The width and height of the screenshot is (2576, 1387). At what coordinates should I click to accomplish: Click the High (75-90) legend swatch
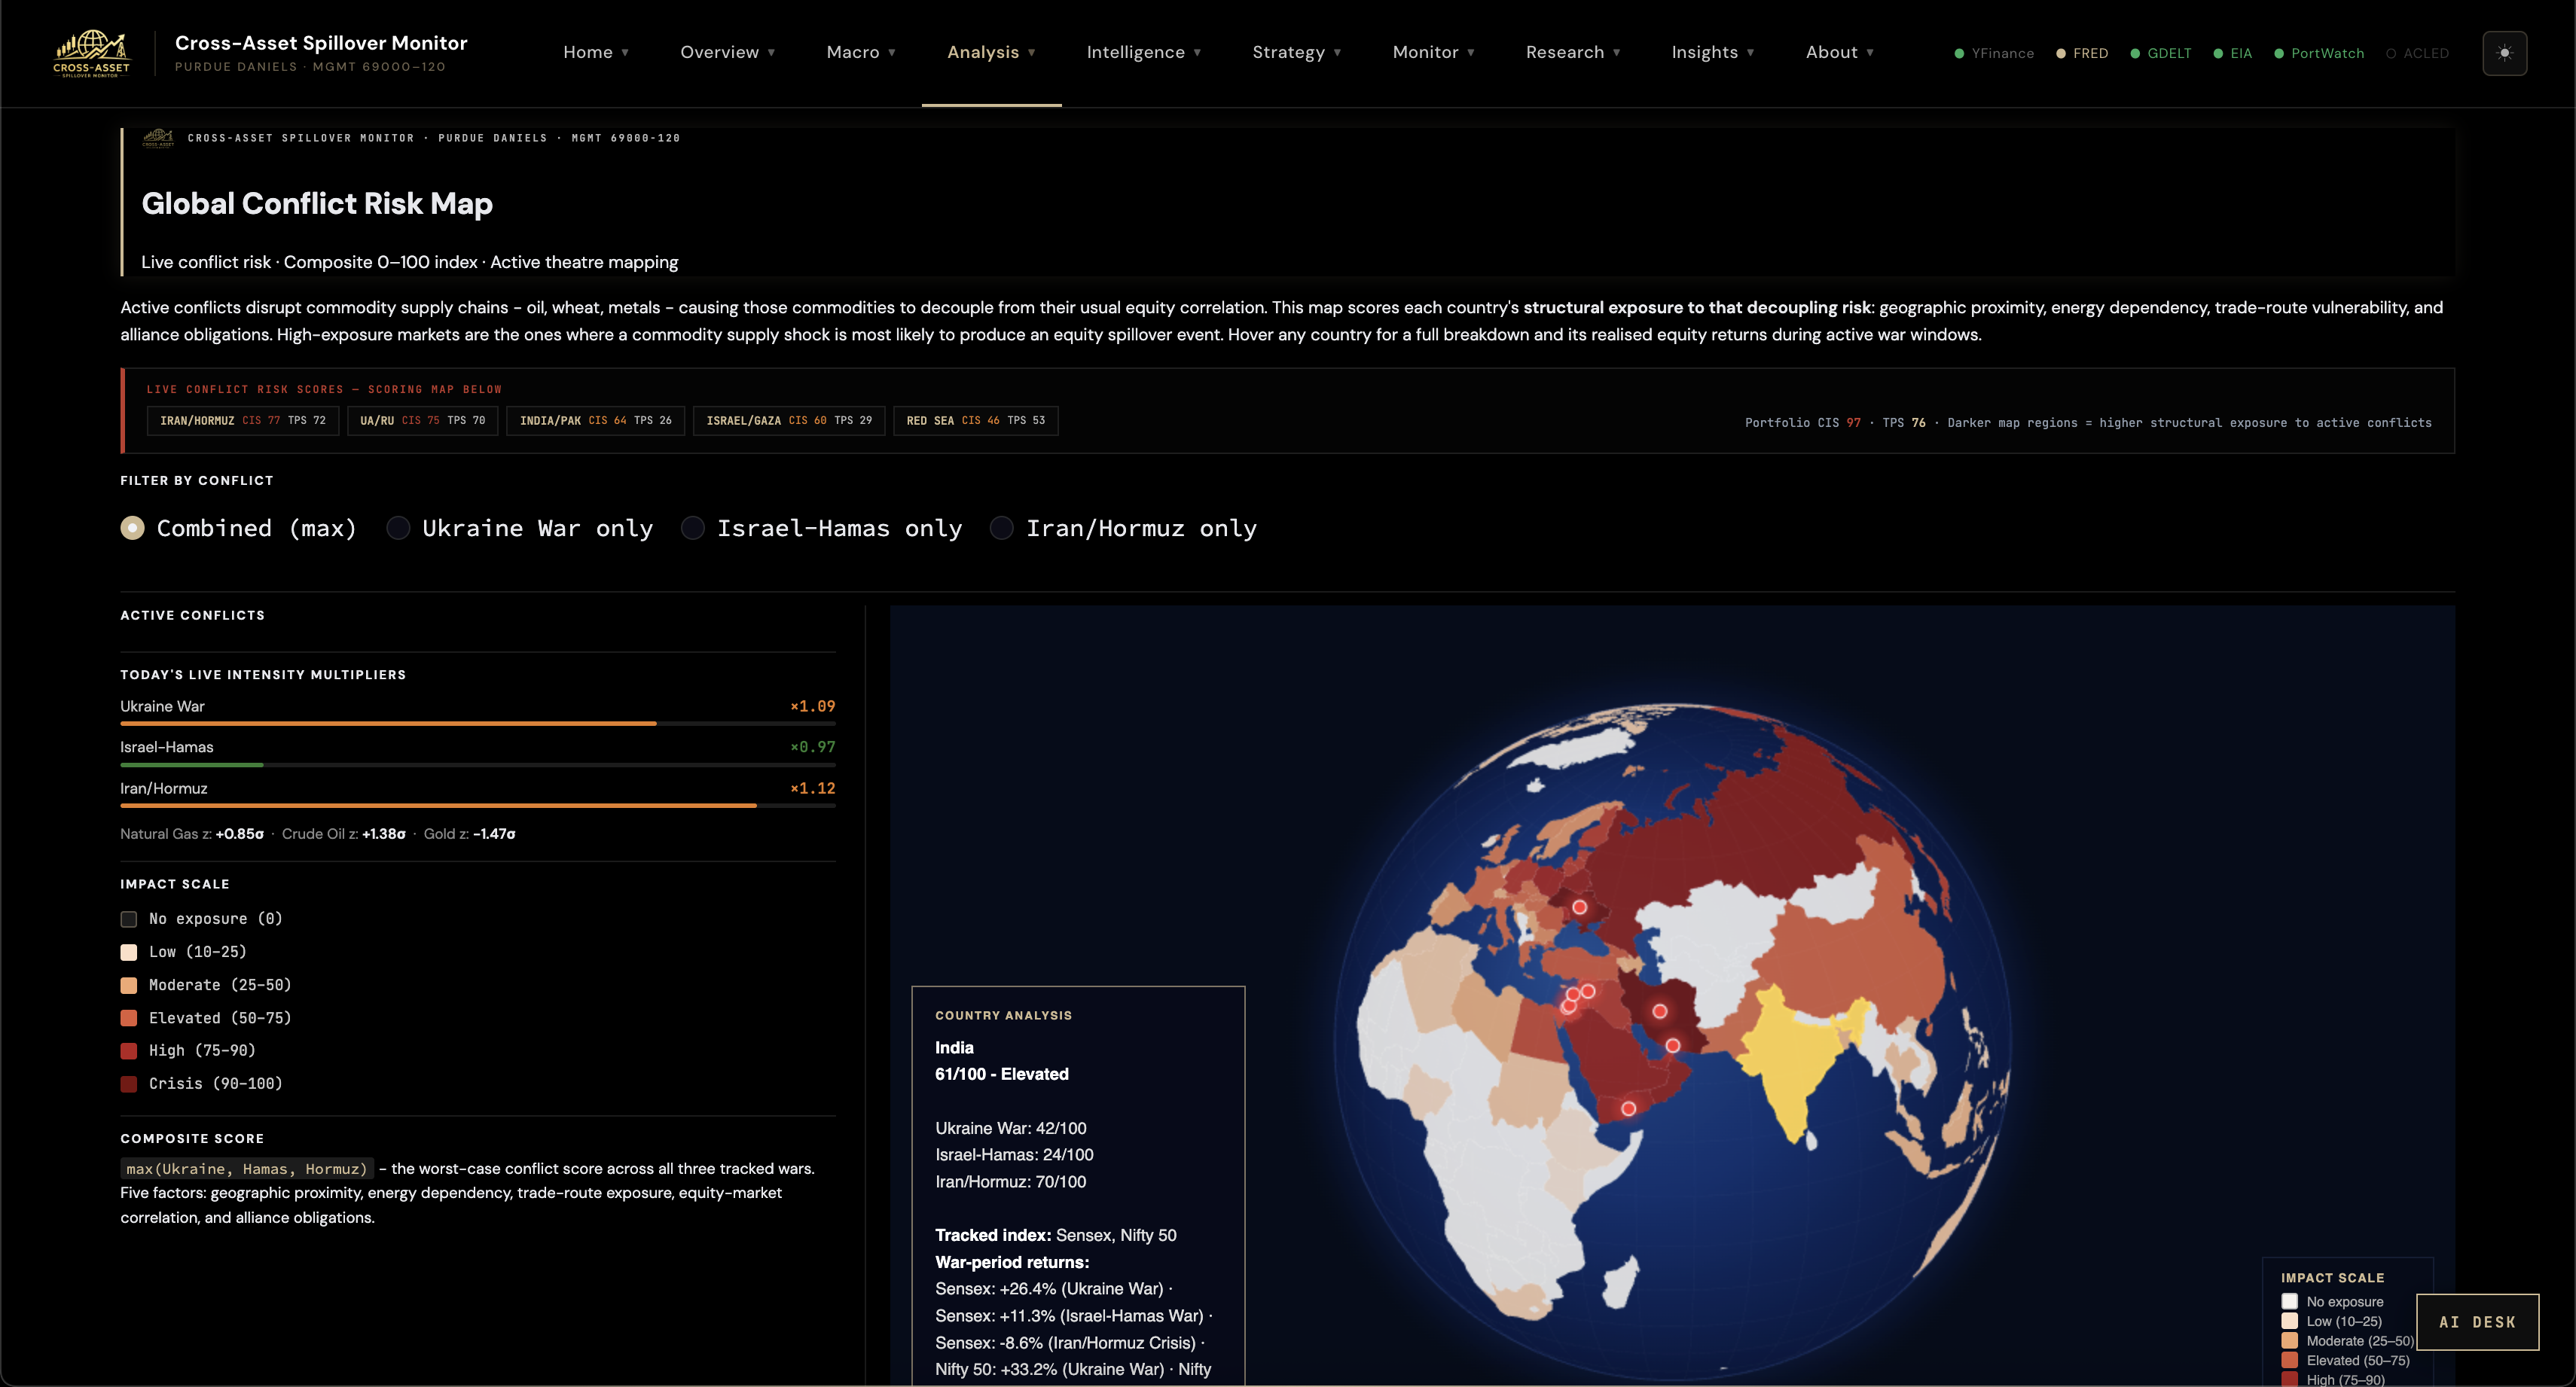click(x=129, y=1051)
